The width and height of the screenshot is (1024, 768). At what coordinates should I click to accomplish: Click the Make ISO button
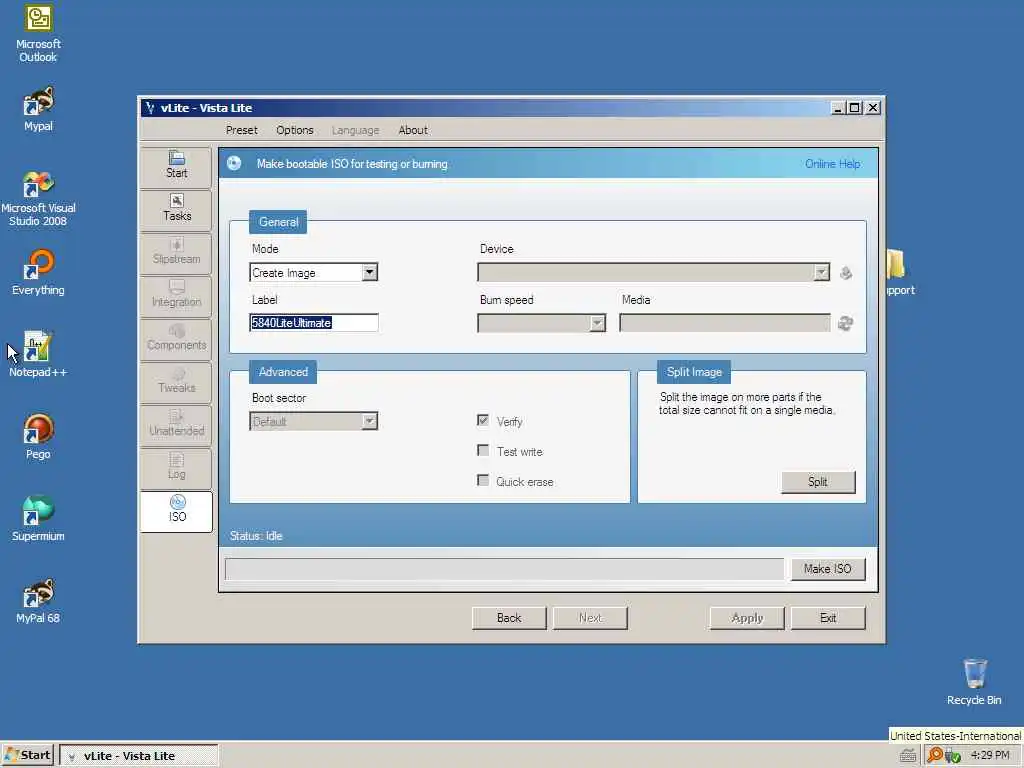[827, 569]
